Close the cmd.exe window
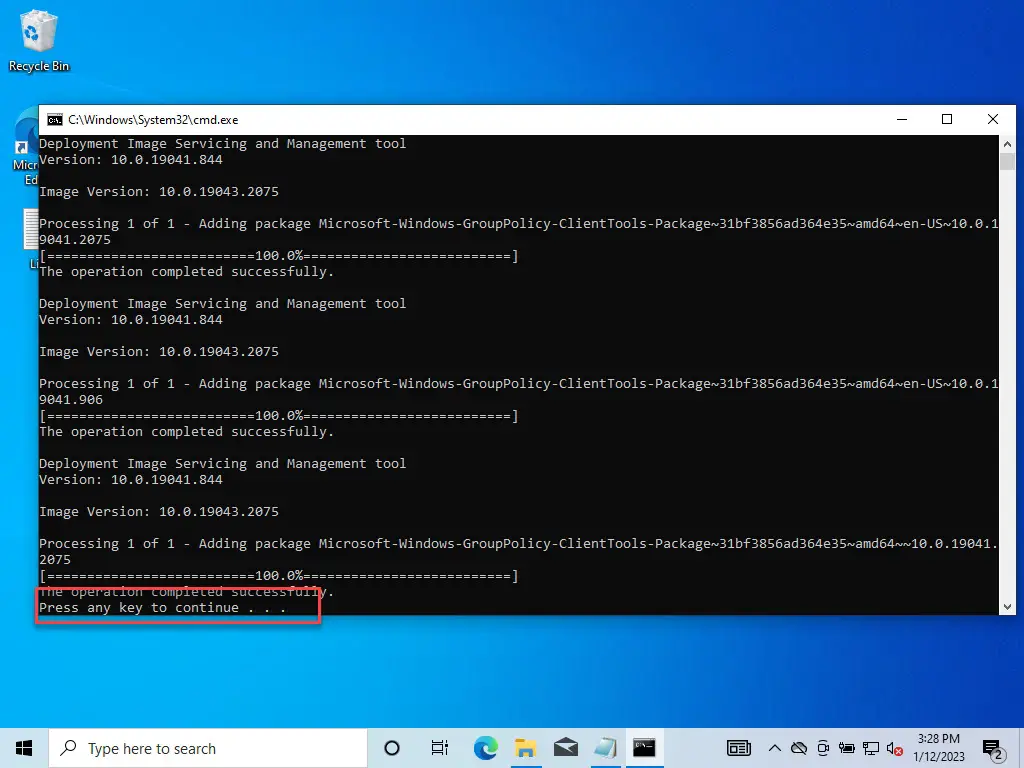Viewport: 1024px width, 768px height. [x=993, y=120]
